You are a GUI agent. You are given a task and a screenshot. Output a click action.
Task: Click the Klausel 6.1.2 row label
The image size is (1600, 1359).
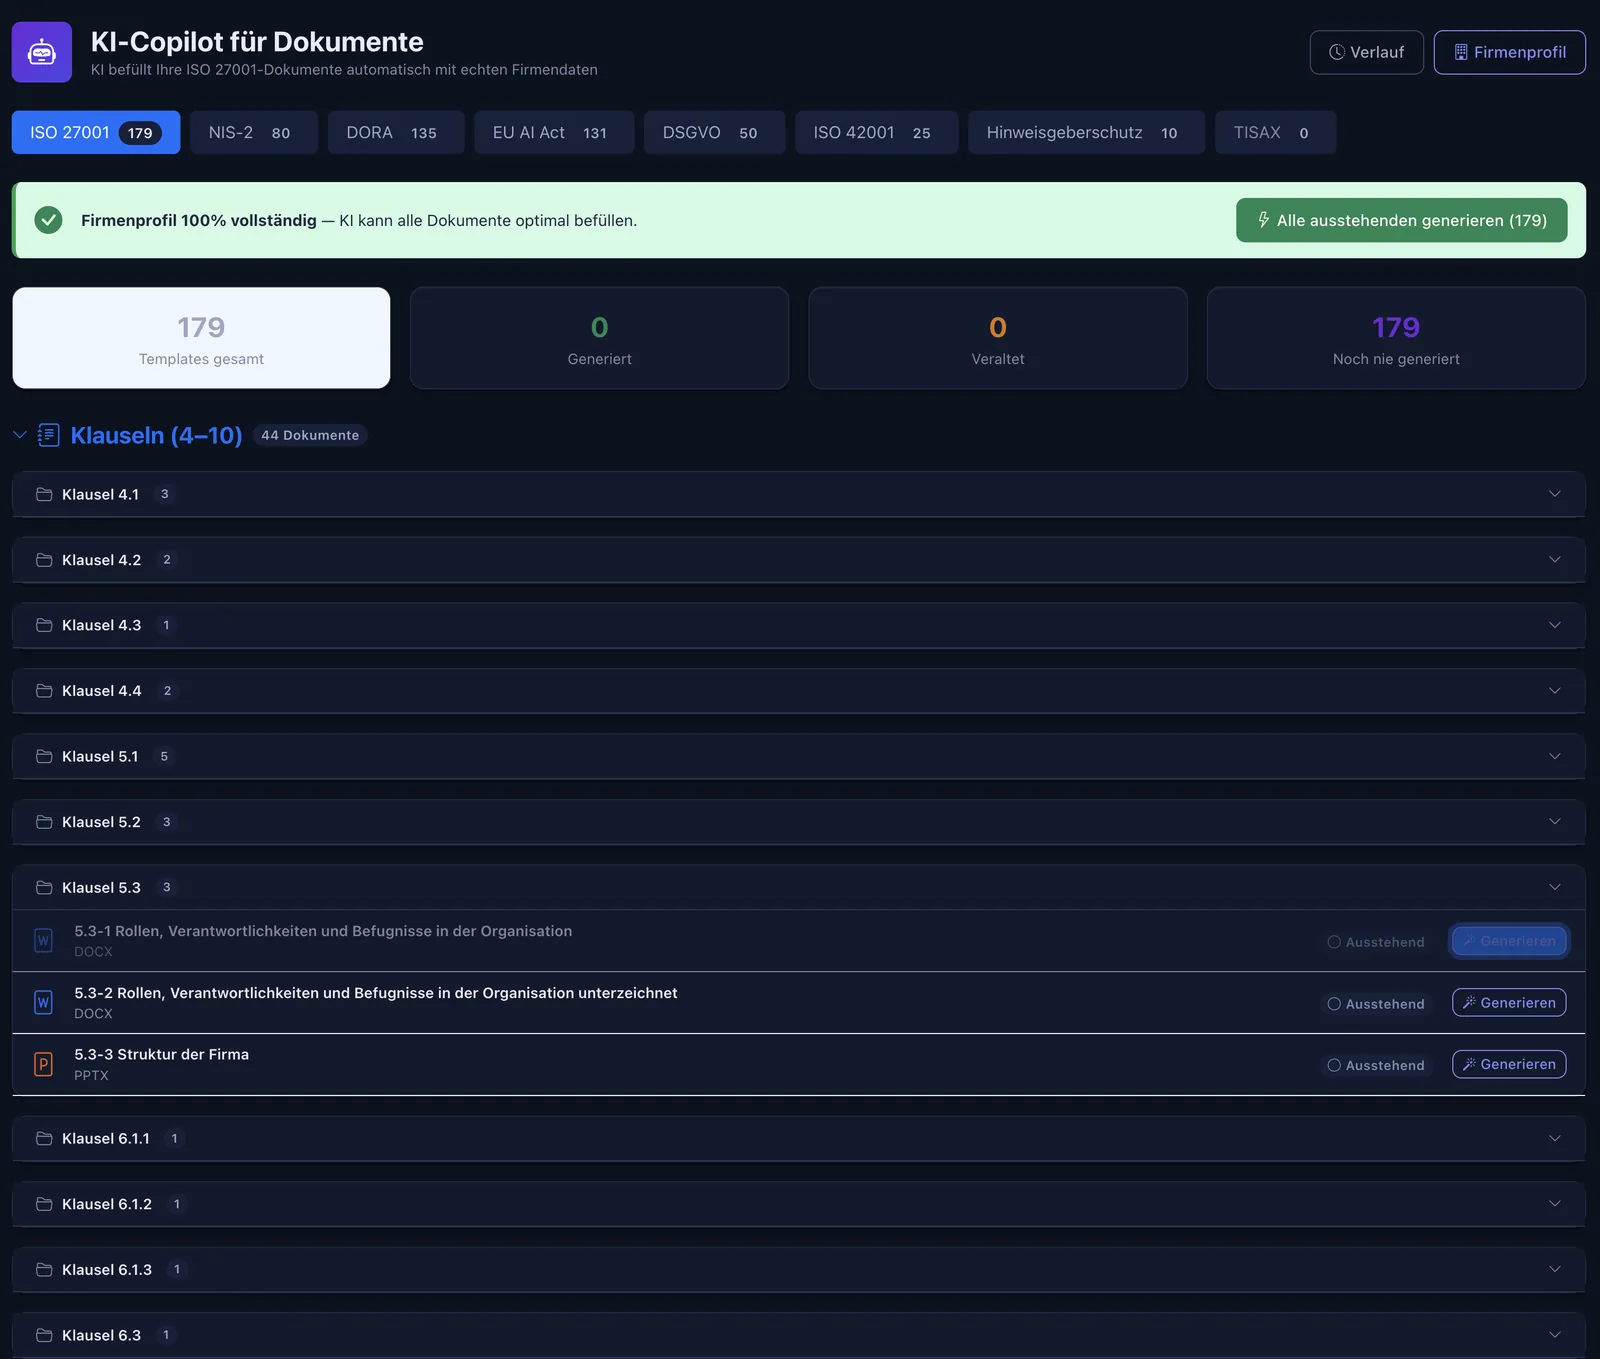click(x=107, y=1204)
